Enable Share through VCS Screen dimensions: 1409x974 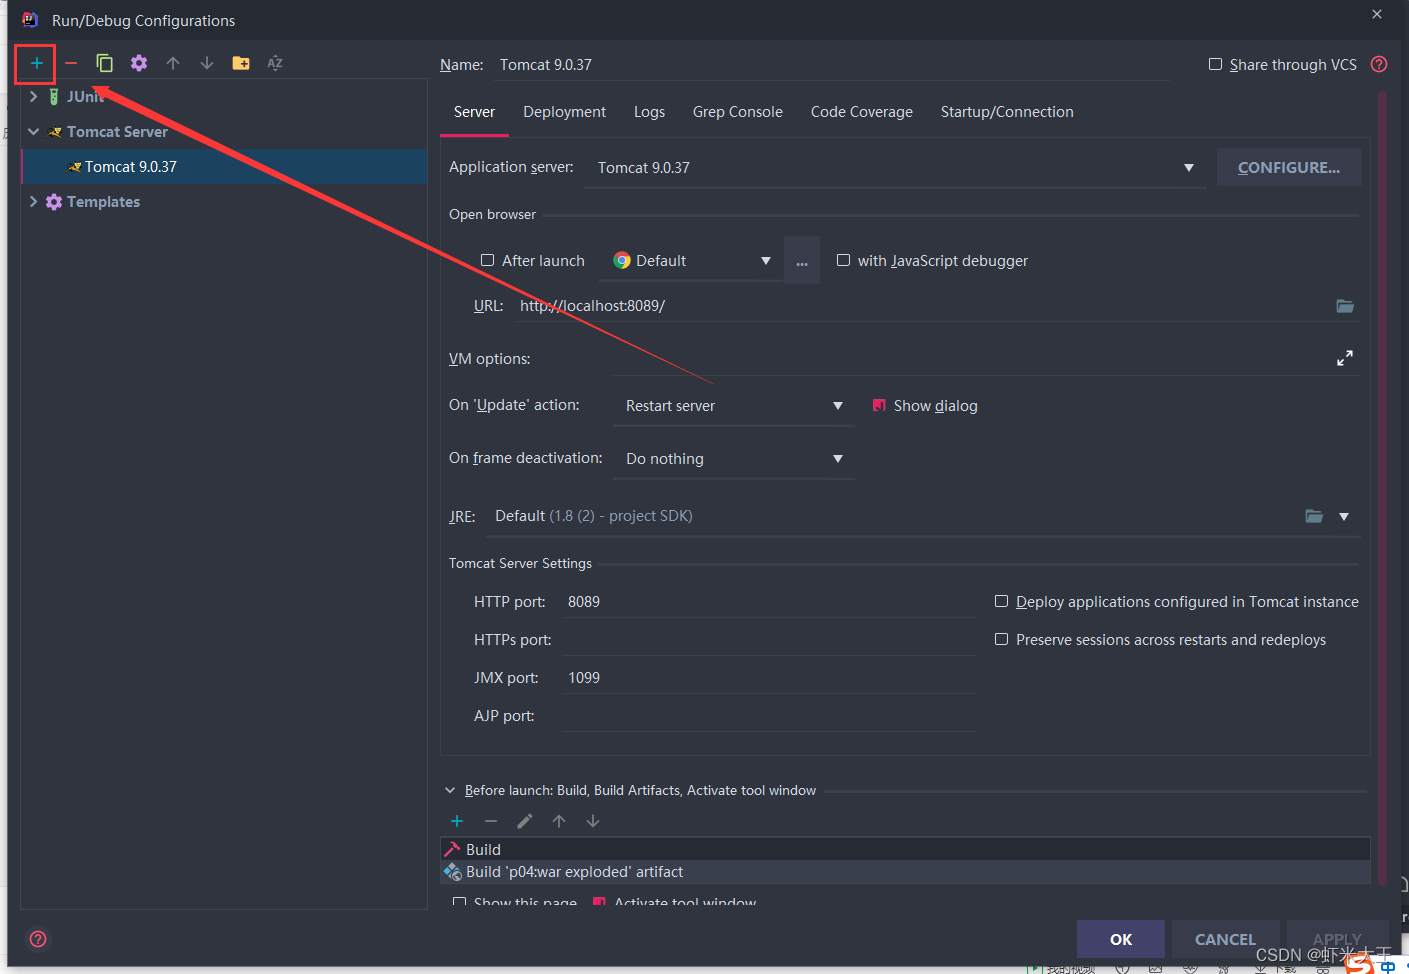1215,64
